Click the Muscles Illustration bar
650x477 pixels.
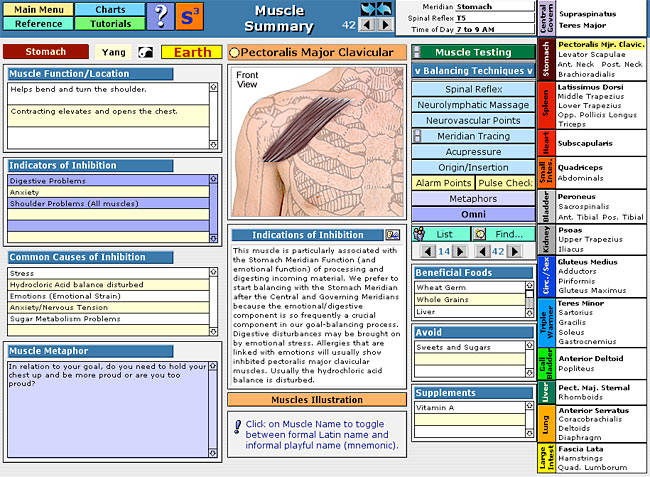317,400
